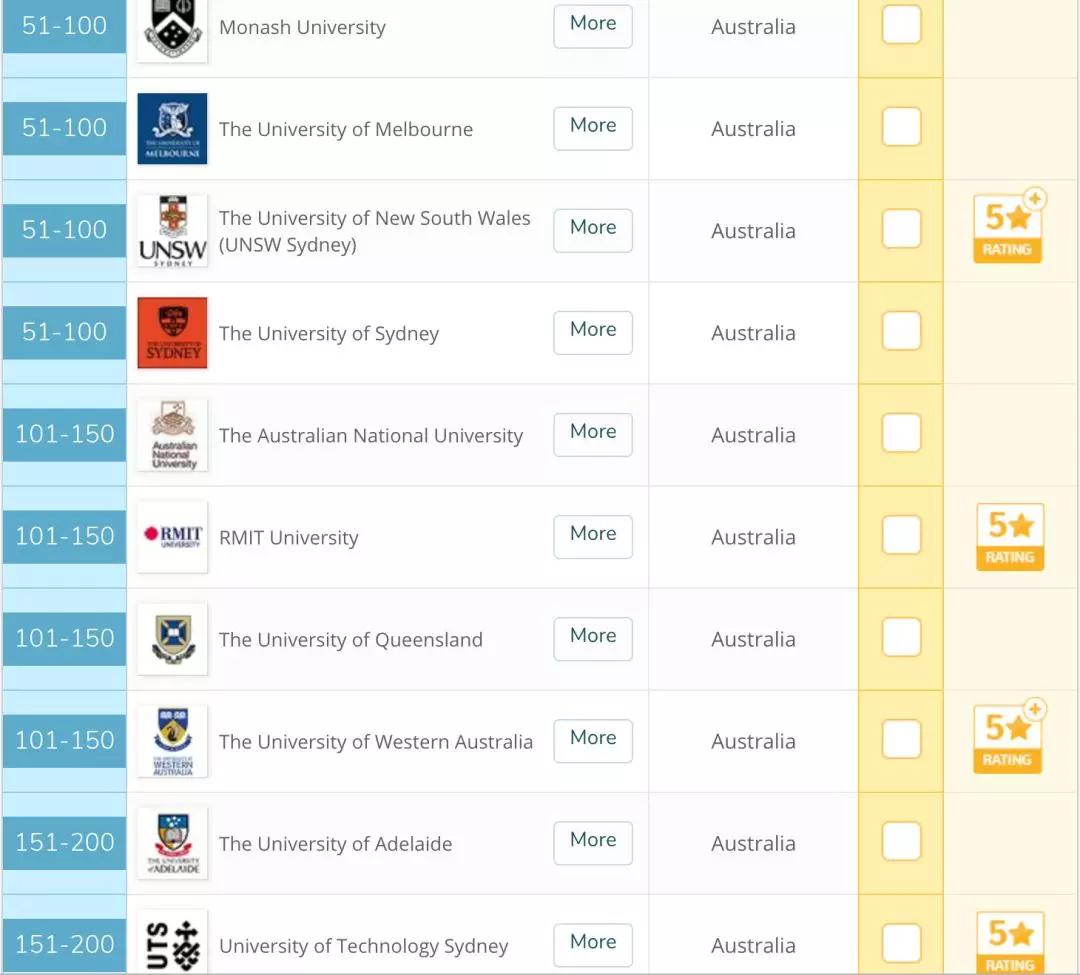The height and width of the screenshot is (975, 1080).
Task: Click the University of Western Australia logo
Action: tap(172, 741)
